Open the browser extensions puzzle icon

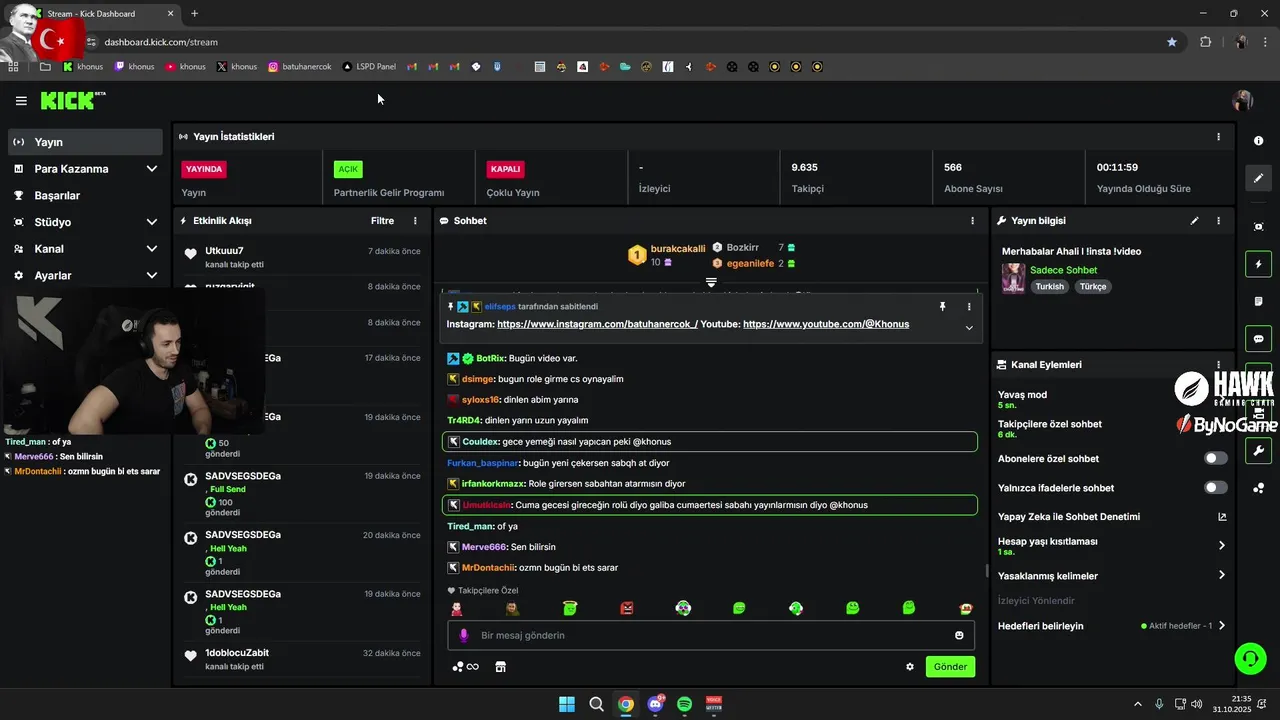tap(1205, 42)
